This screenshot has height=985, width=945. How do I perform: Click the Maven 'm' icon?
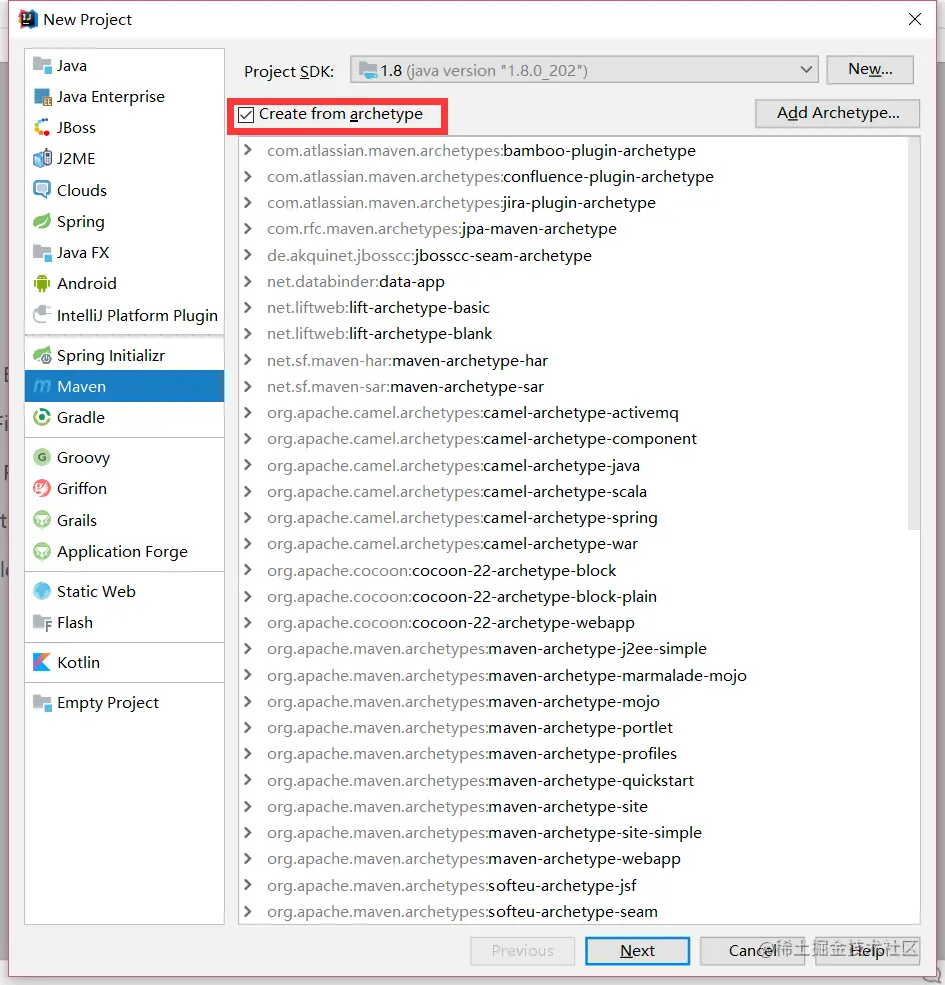tap(42, 386)
